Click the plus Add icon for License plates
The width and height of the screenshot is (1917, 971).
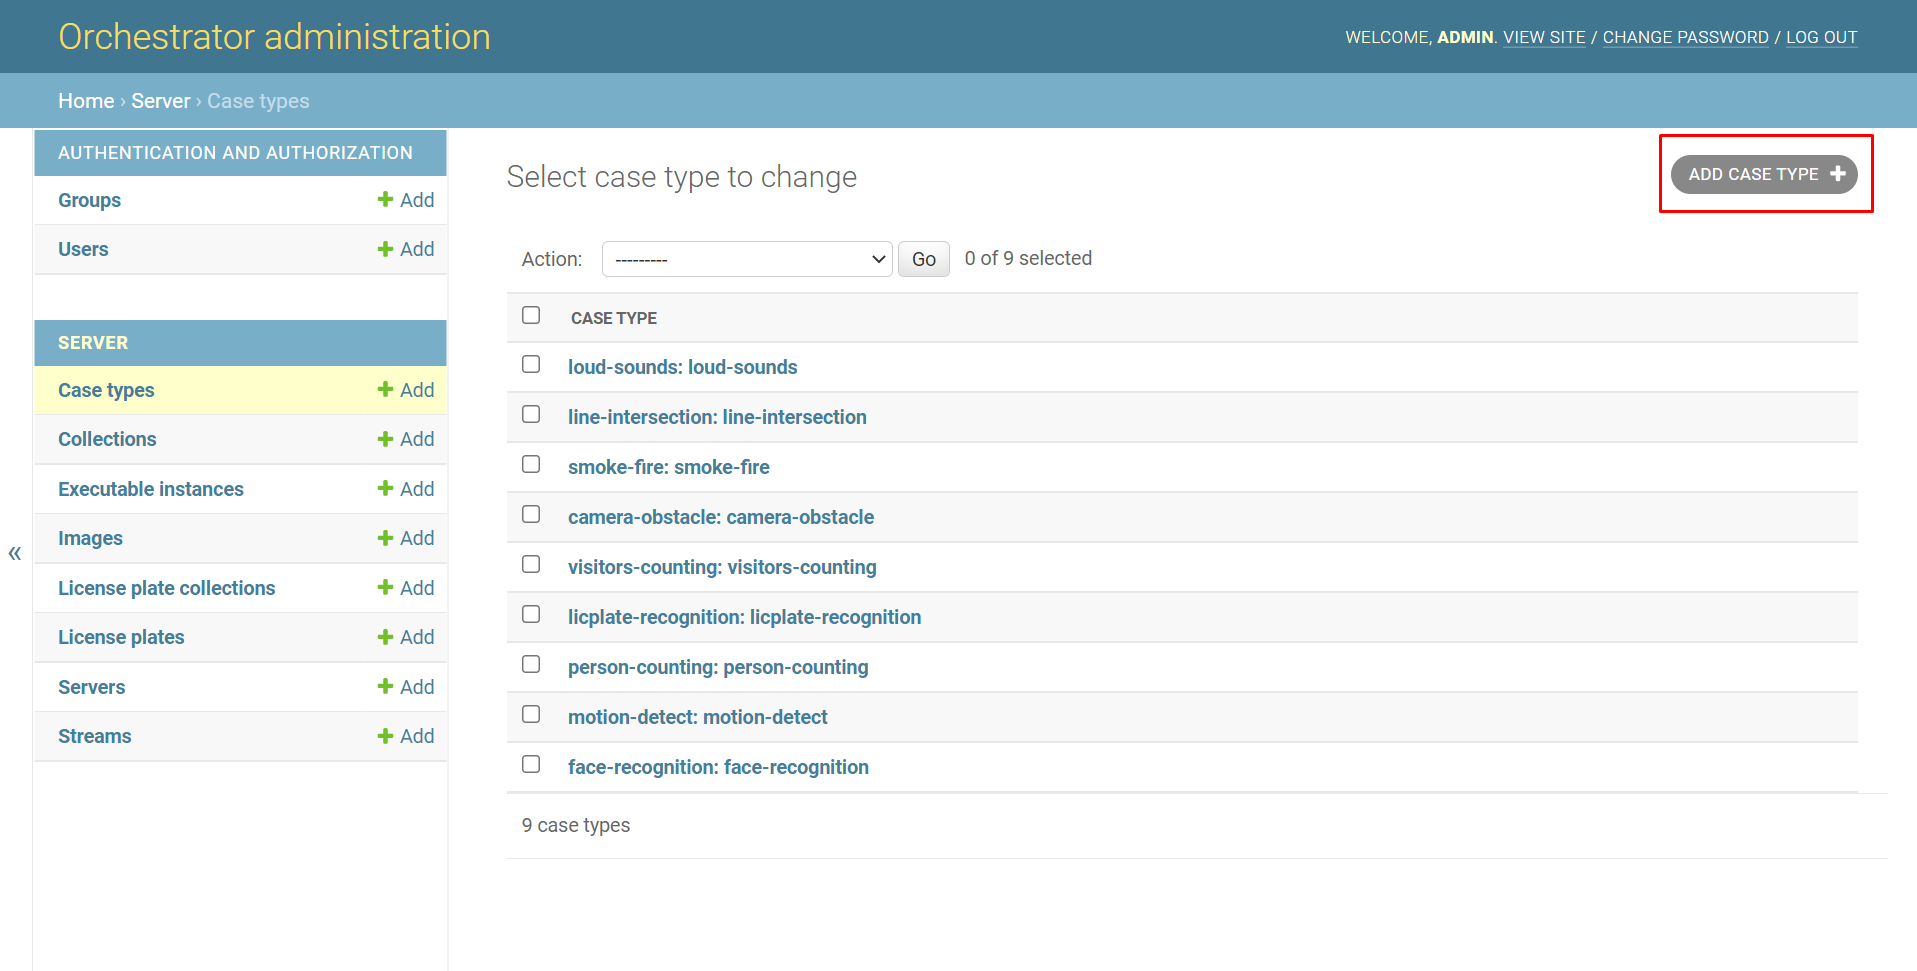pos(385,637)
